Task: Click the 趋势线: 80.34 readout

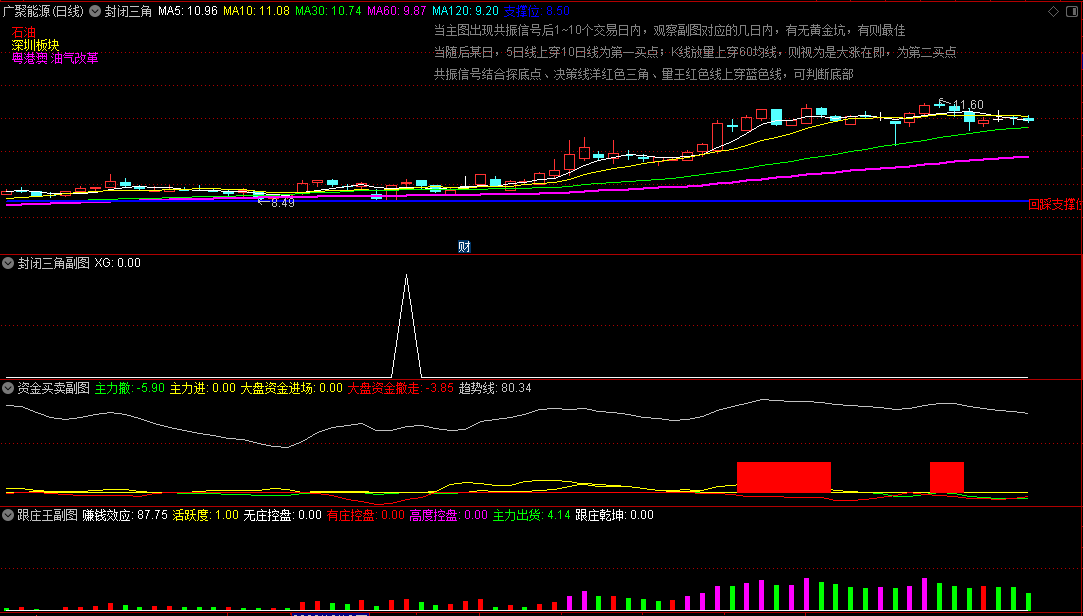Action: point(495,388)
